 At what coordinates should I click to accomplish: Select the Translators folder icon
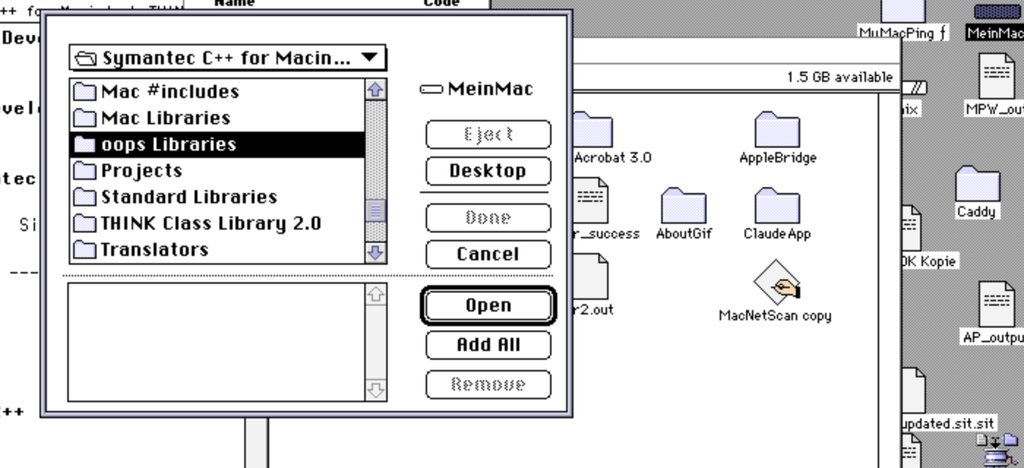pyautogui.click(x=85, y=249)
